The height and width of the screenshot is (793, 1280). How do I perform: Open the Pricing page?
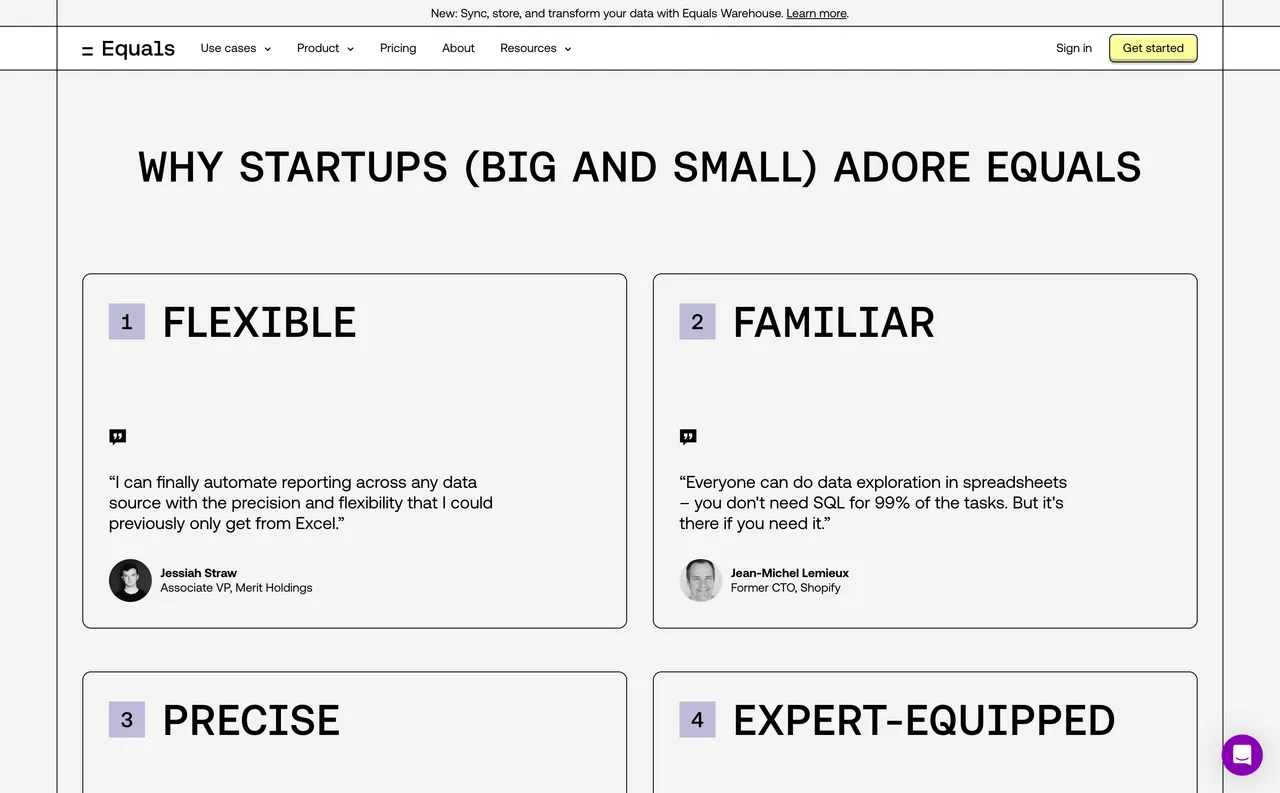click(x=397, y=48)
